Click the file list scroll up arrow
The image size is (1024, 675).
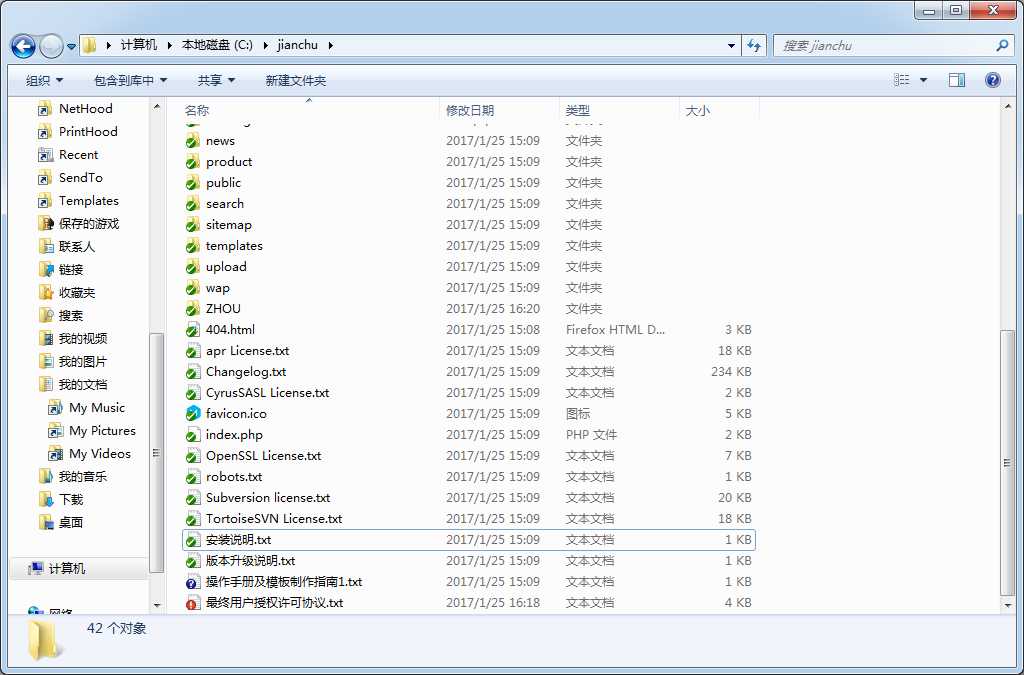[x=1006, y=106]
